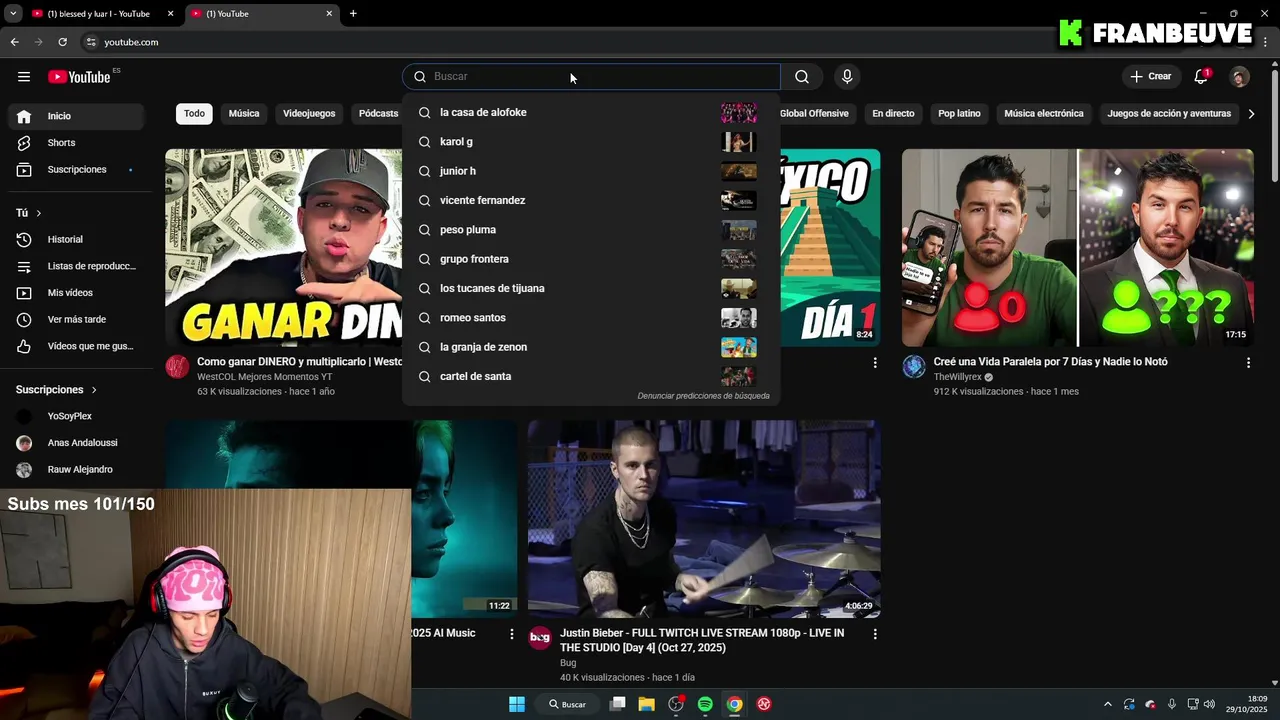Open the YouTube hamburger guide menu
This screenshot has width=1280, height=720.
[x=24, y=77]
